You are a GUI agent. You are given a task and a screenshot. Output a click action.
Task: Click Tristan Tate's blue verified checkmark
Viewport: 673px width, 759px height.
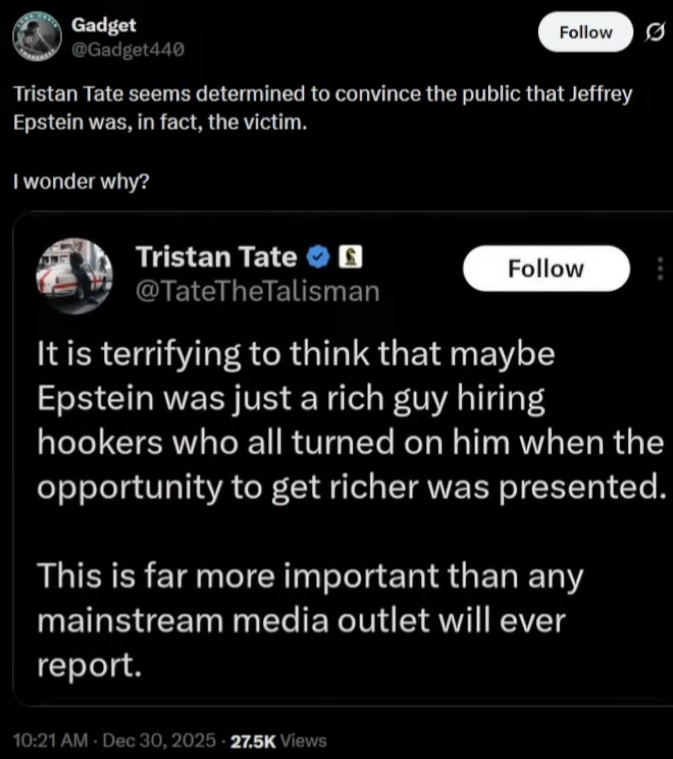318,257
